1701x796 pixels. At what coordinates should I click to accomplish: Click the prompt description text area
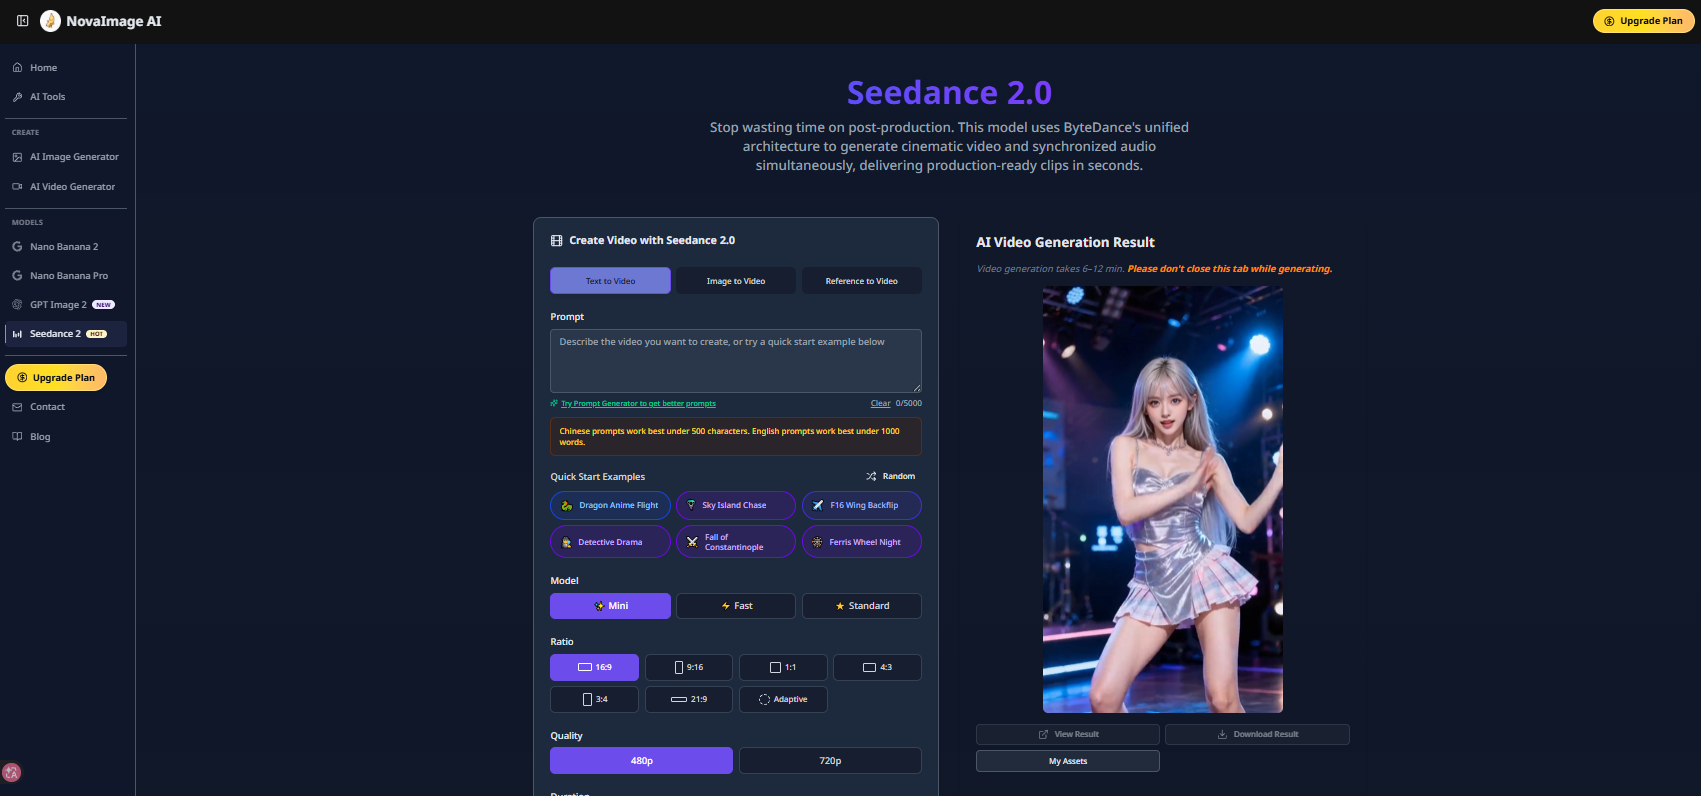tap(736, 361)
